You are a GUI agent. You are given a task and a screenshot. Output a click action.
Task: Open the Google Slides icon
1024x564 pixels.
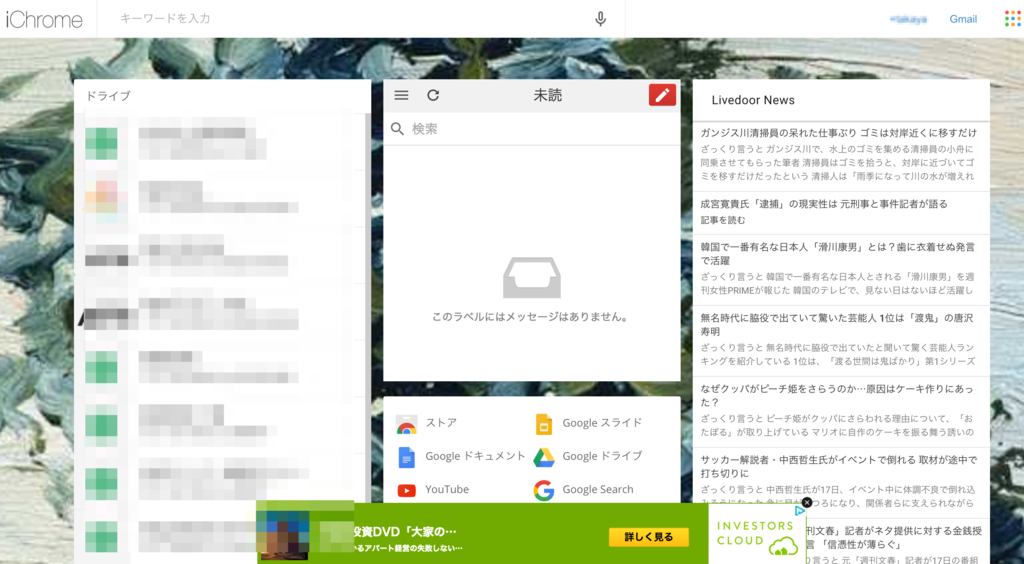pos(543,424)
